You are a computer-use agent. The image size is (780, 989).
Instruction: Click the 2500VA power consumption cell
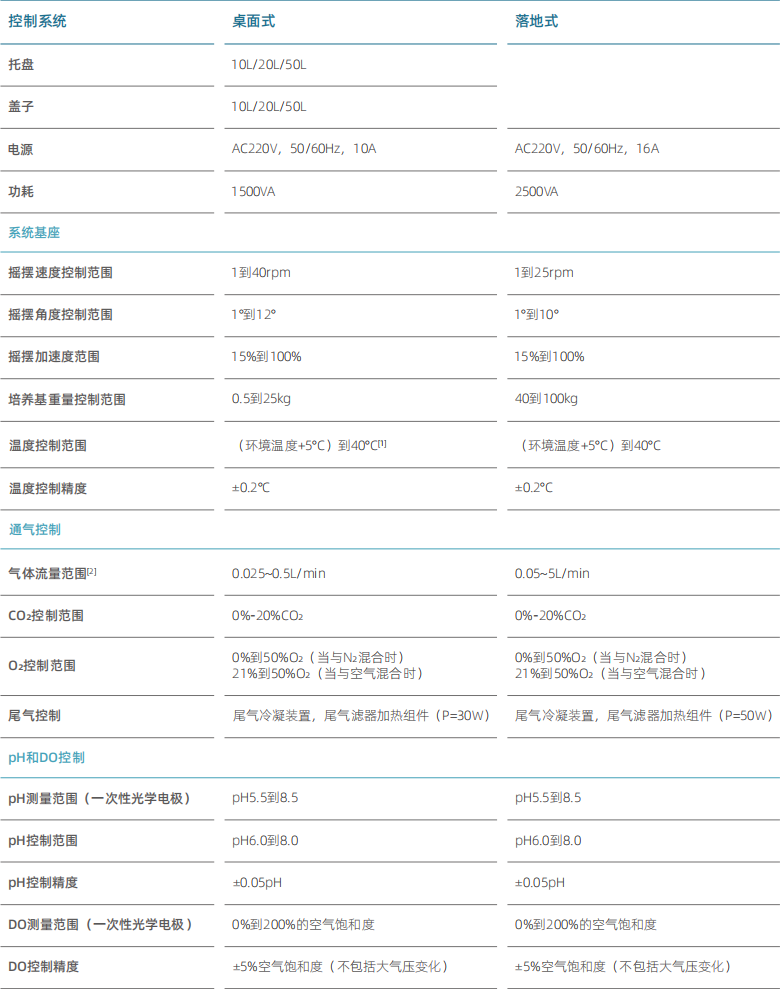[x=537, y=192]
